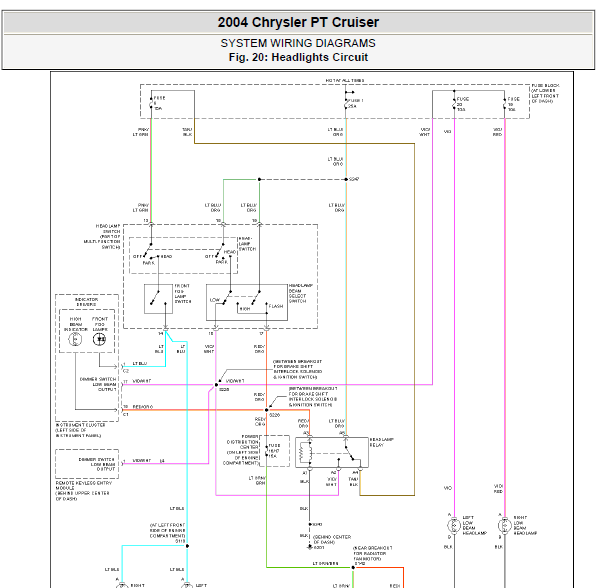
Task: Click the 'HIGH' position in beam select switch
Action: pyautogui.click(x=245, y=308)
